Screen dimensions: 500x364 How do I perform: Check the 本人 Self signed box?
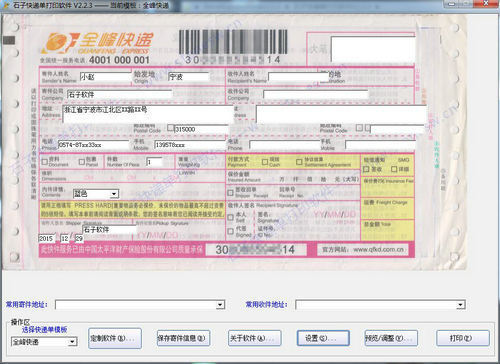coord(230,217)
